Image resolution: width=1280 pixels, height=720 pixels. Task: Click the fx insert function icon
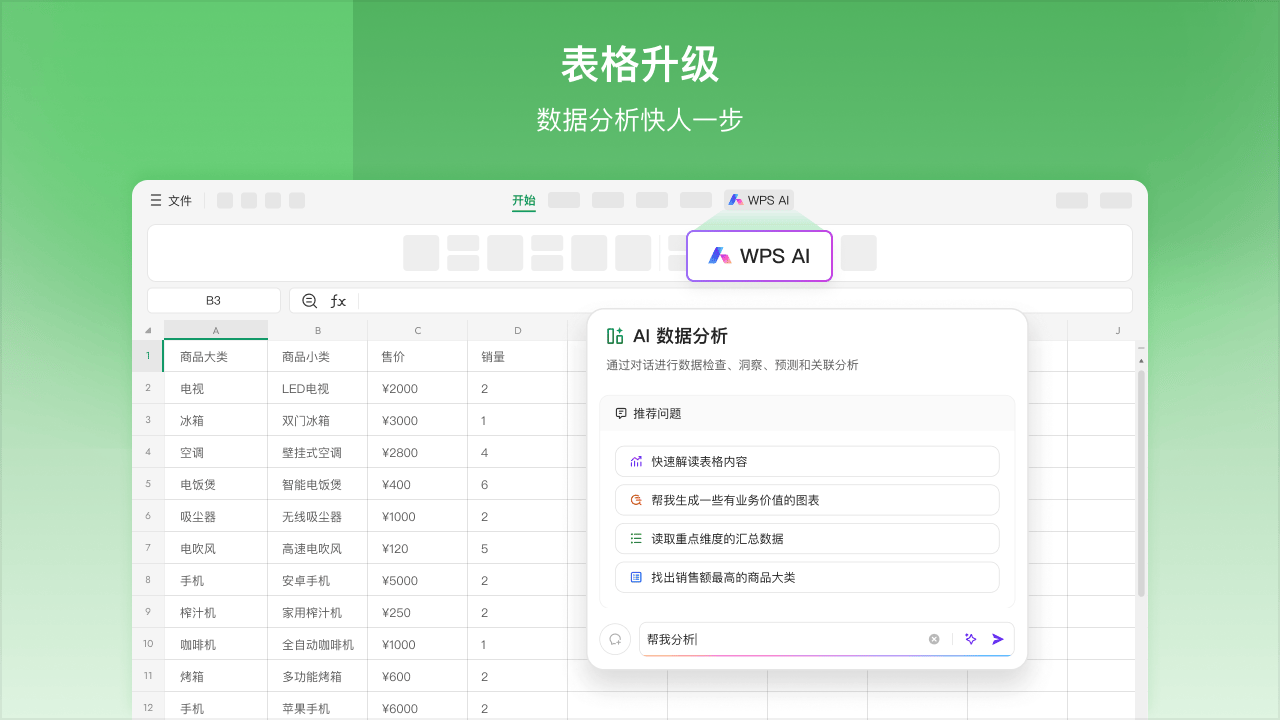click(x=337, y=300)
